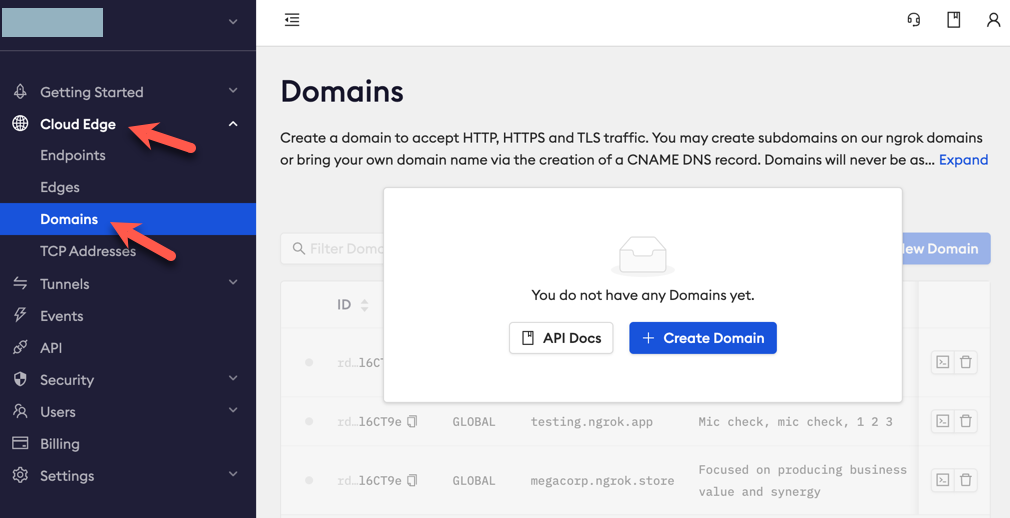Click the Create Domain button

click(x=703, y=338)
